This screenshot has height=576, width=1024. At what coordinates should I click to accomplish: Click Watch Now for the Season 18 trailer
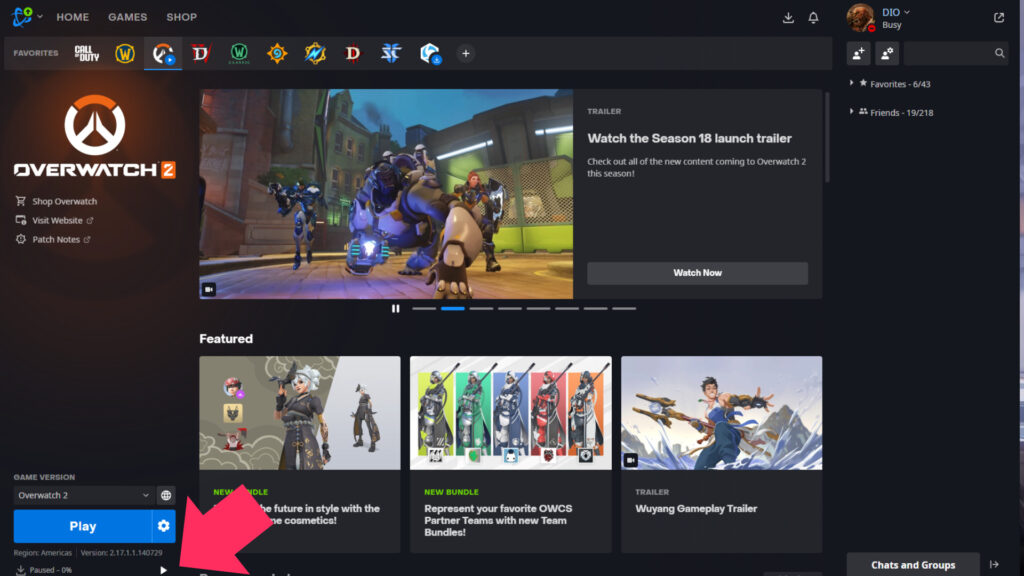(697, 273)
